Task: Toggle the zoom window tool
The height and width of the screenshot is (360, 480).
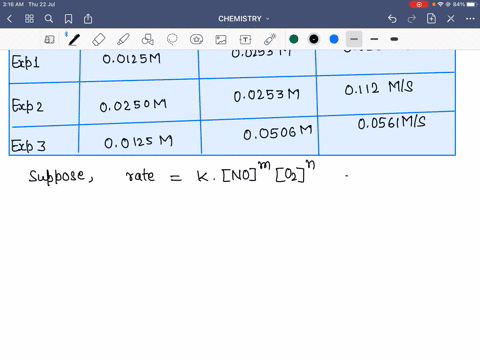Action: pyautogui.click(x=49, y=40)
